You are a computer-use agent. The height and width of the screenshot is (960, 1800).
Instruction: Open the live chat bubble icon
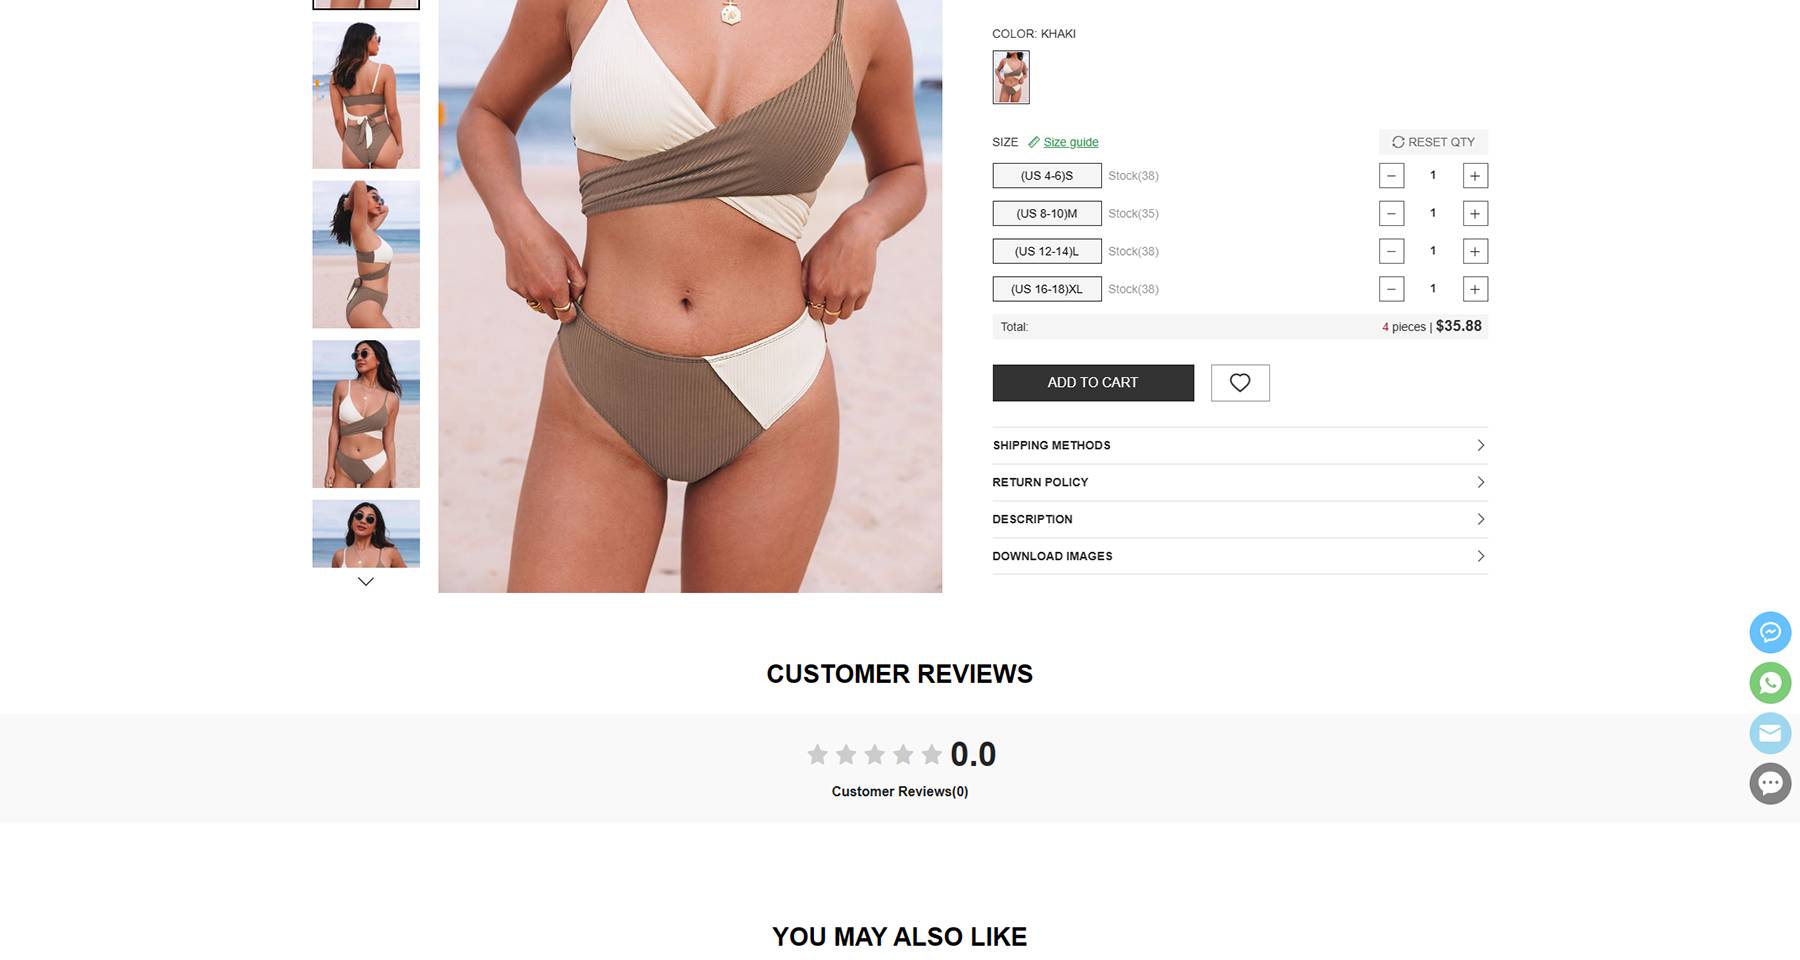pos(1770,783)
